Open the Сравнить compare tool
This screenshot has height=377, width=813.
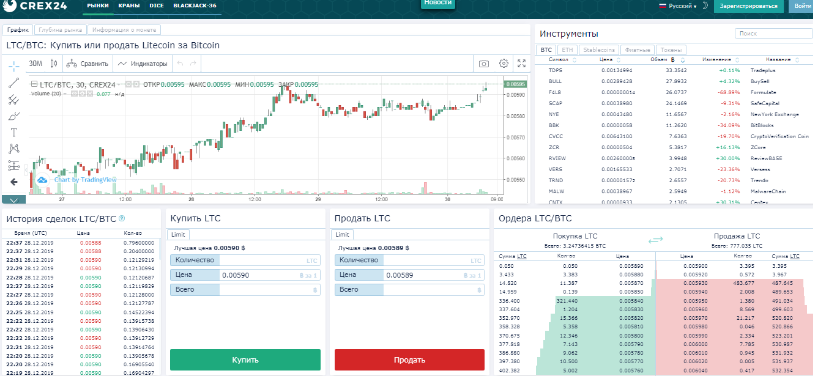88,64
